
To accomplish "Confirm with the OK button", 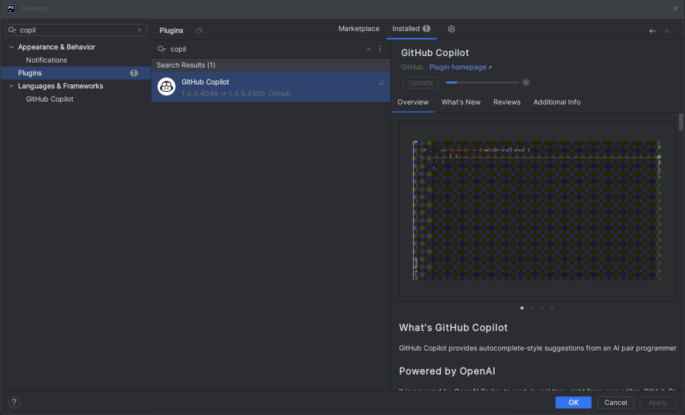I will tap(573, 402).
